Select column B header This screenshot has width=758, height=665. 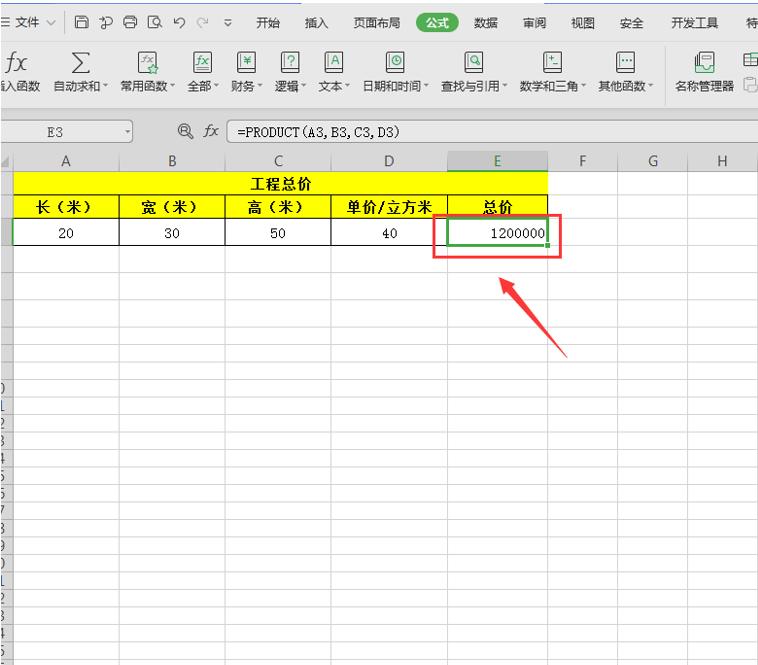[x=172, y=161]
